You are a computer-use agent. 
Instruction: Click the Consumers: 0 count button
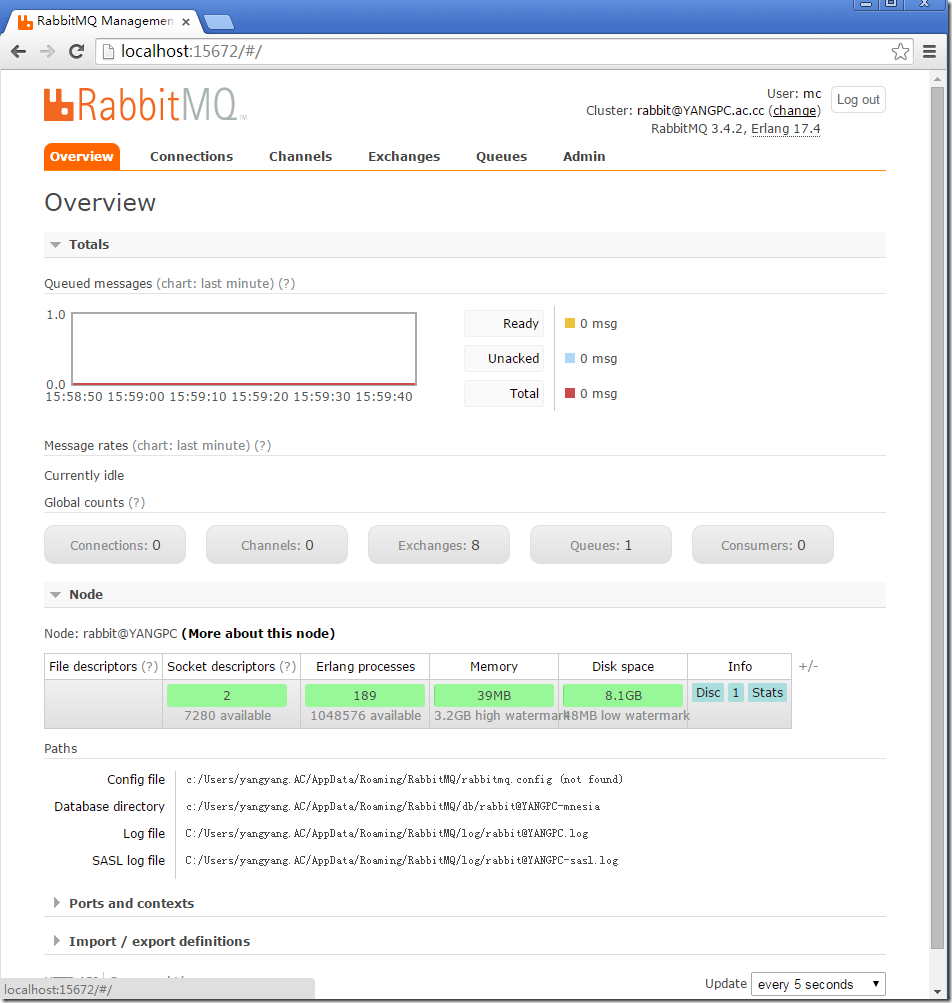[x=763, y=545]
